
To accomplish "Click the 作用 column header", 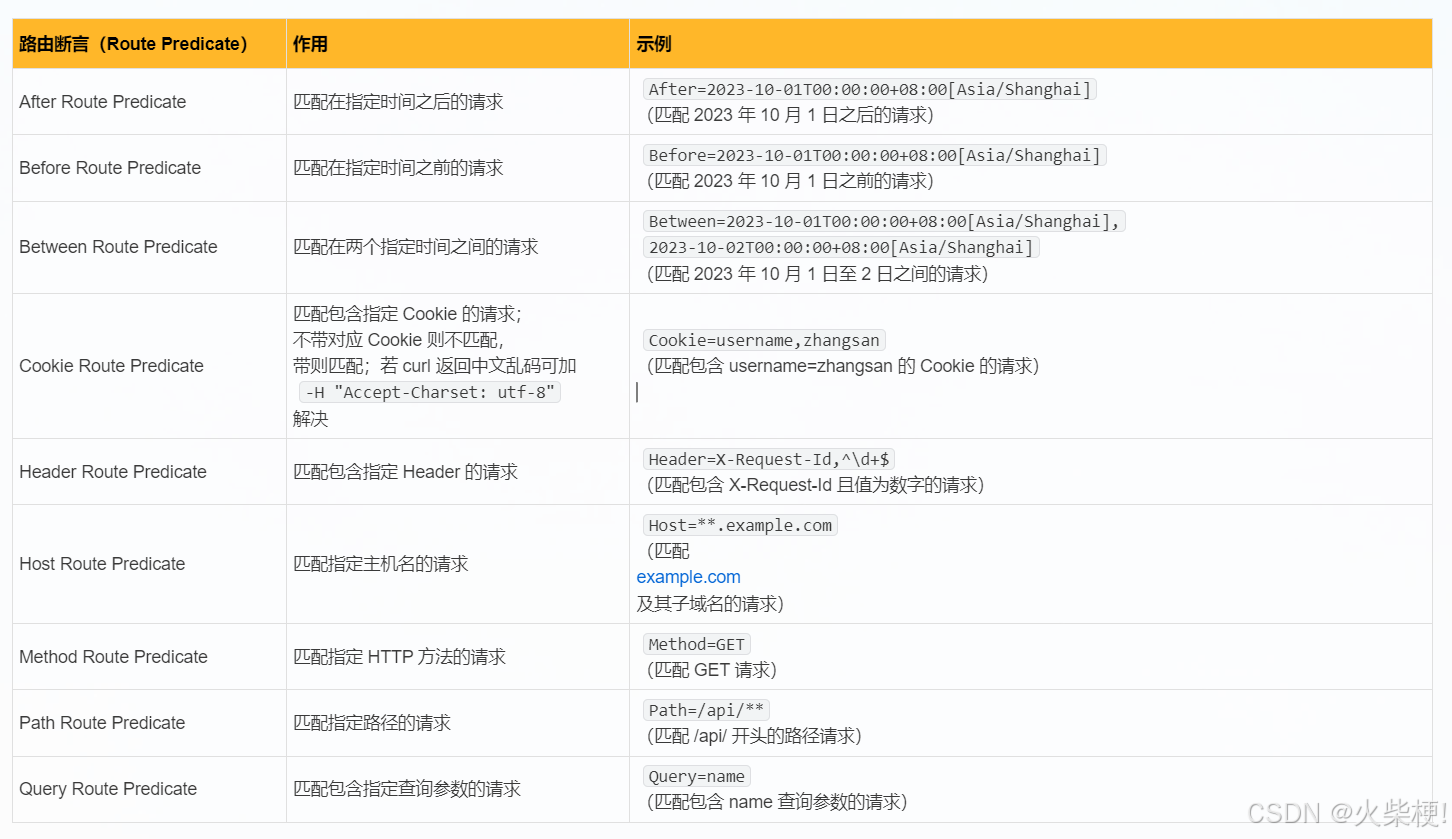I will [310, 43].
